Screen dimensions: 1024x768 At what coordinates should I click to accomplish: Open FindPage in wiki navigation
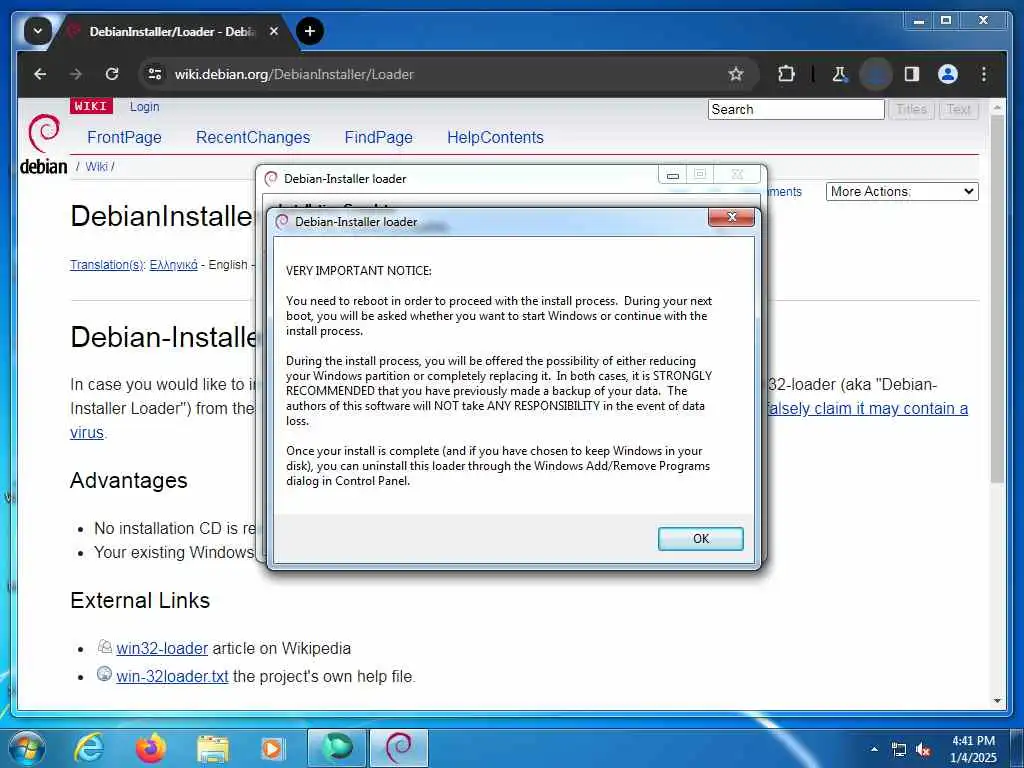[378, 137]
